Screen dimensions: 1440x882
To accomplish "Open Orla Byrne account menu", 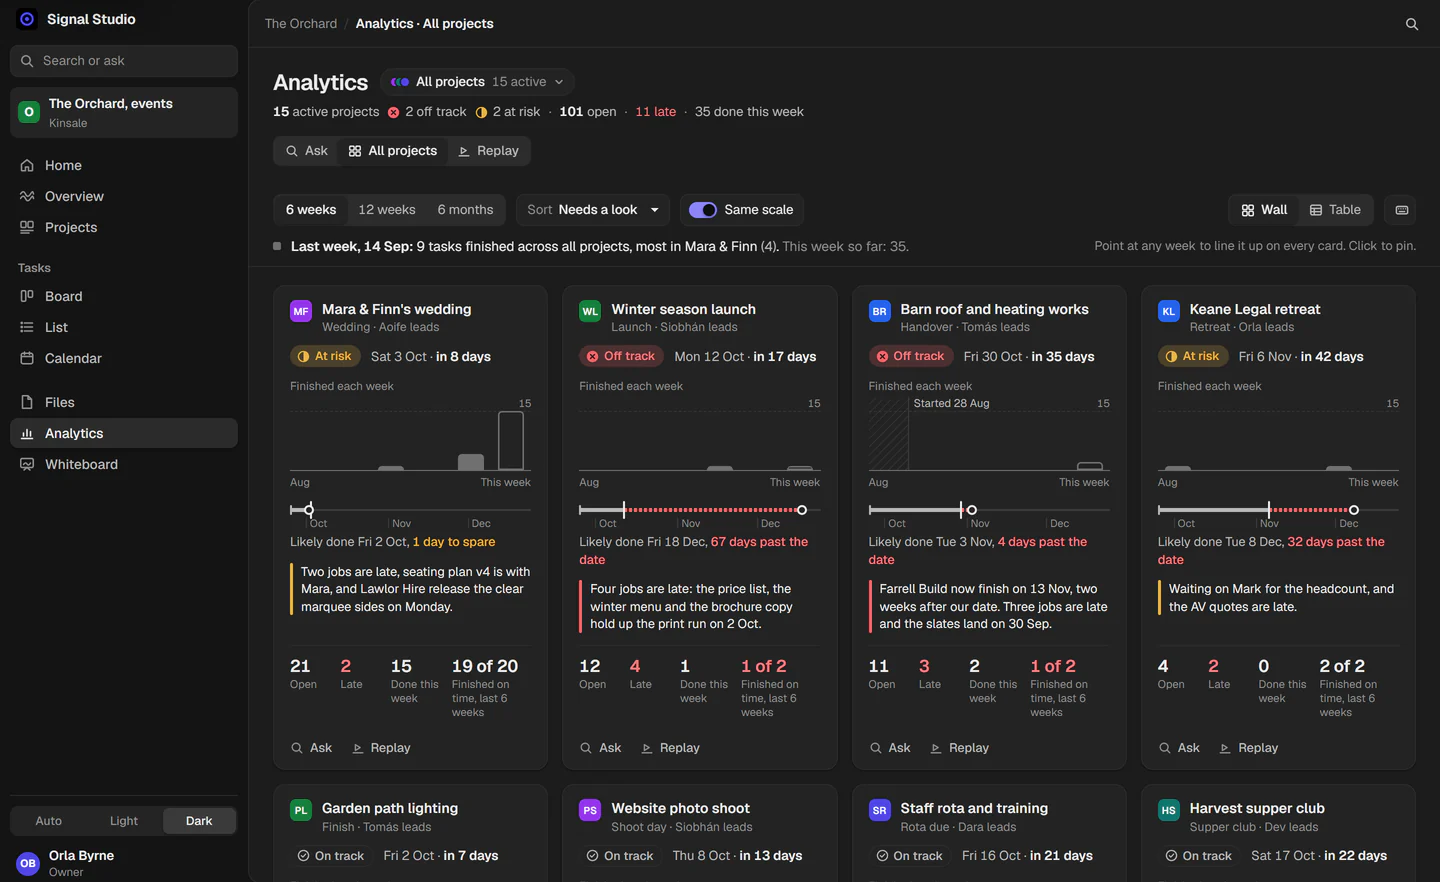I will [124, 863].
